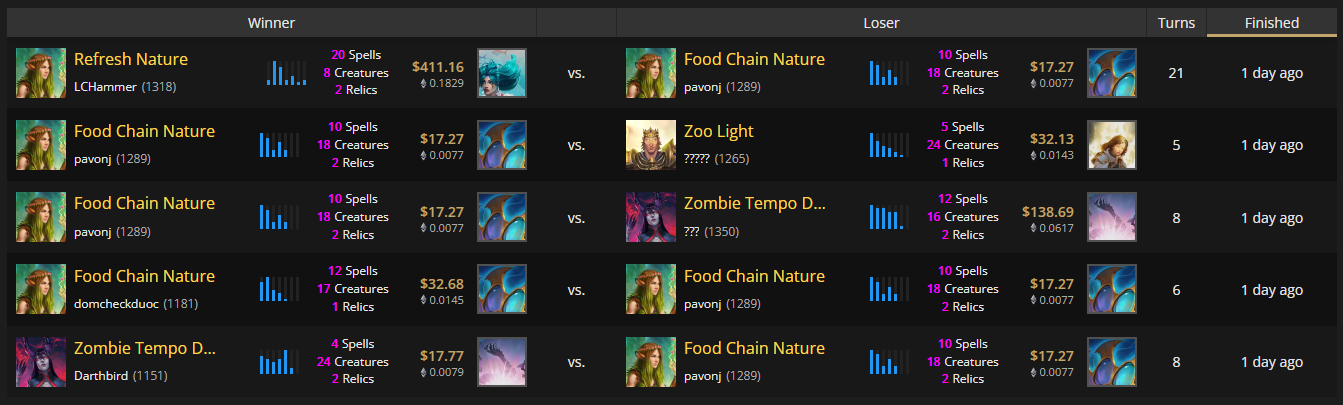Open player LCHammer's profile link
This screenshot has width=1343, height=405.
pyautogui.click(x=105, y=87)
